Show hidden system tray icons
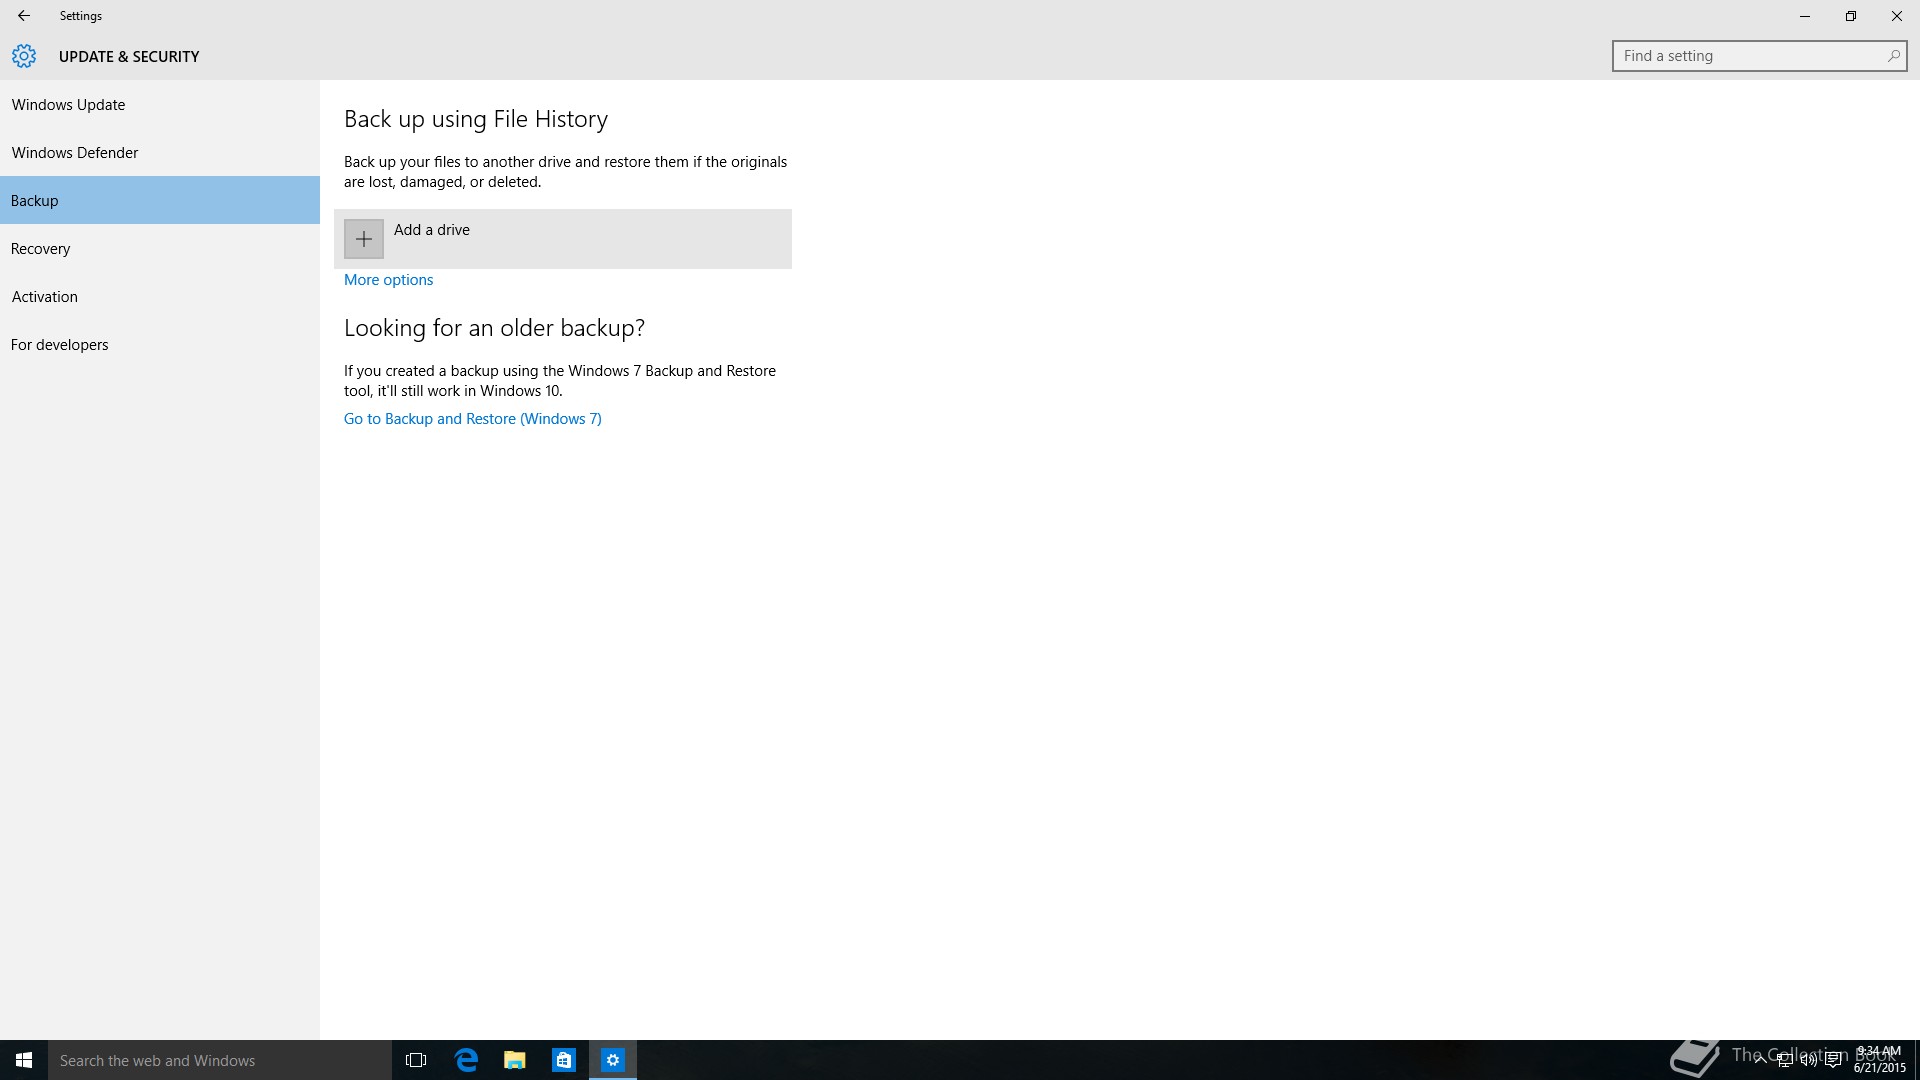This screenshot has height=1080, width=1920. click(x=1760, y=1060)
